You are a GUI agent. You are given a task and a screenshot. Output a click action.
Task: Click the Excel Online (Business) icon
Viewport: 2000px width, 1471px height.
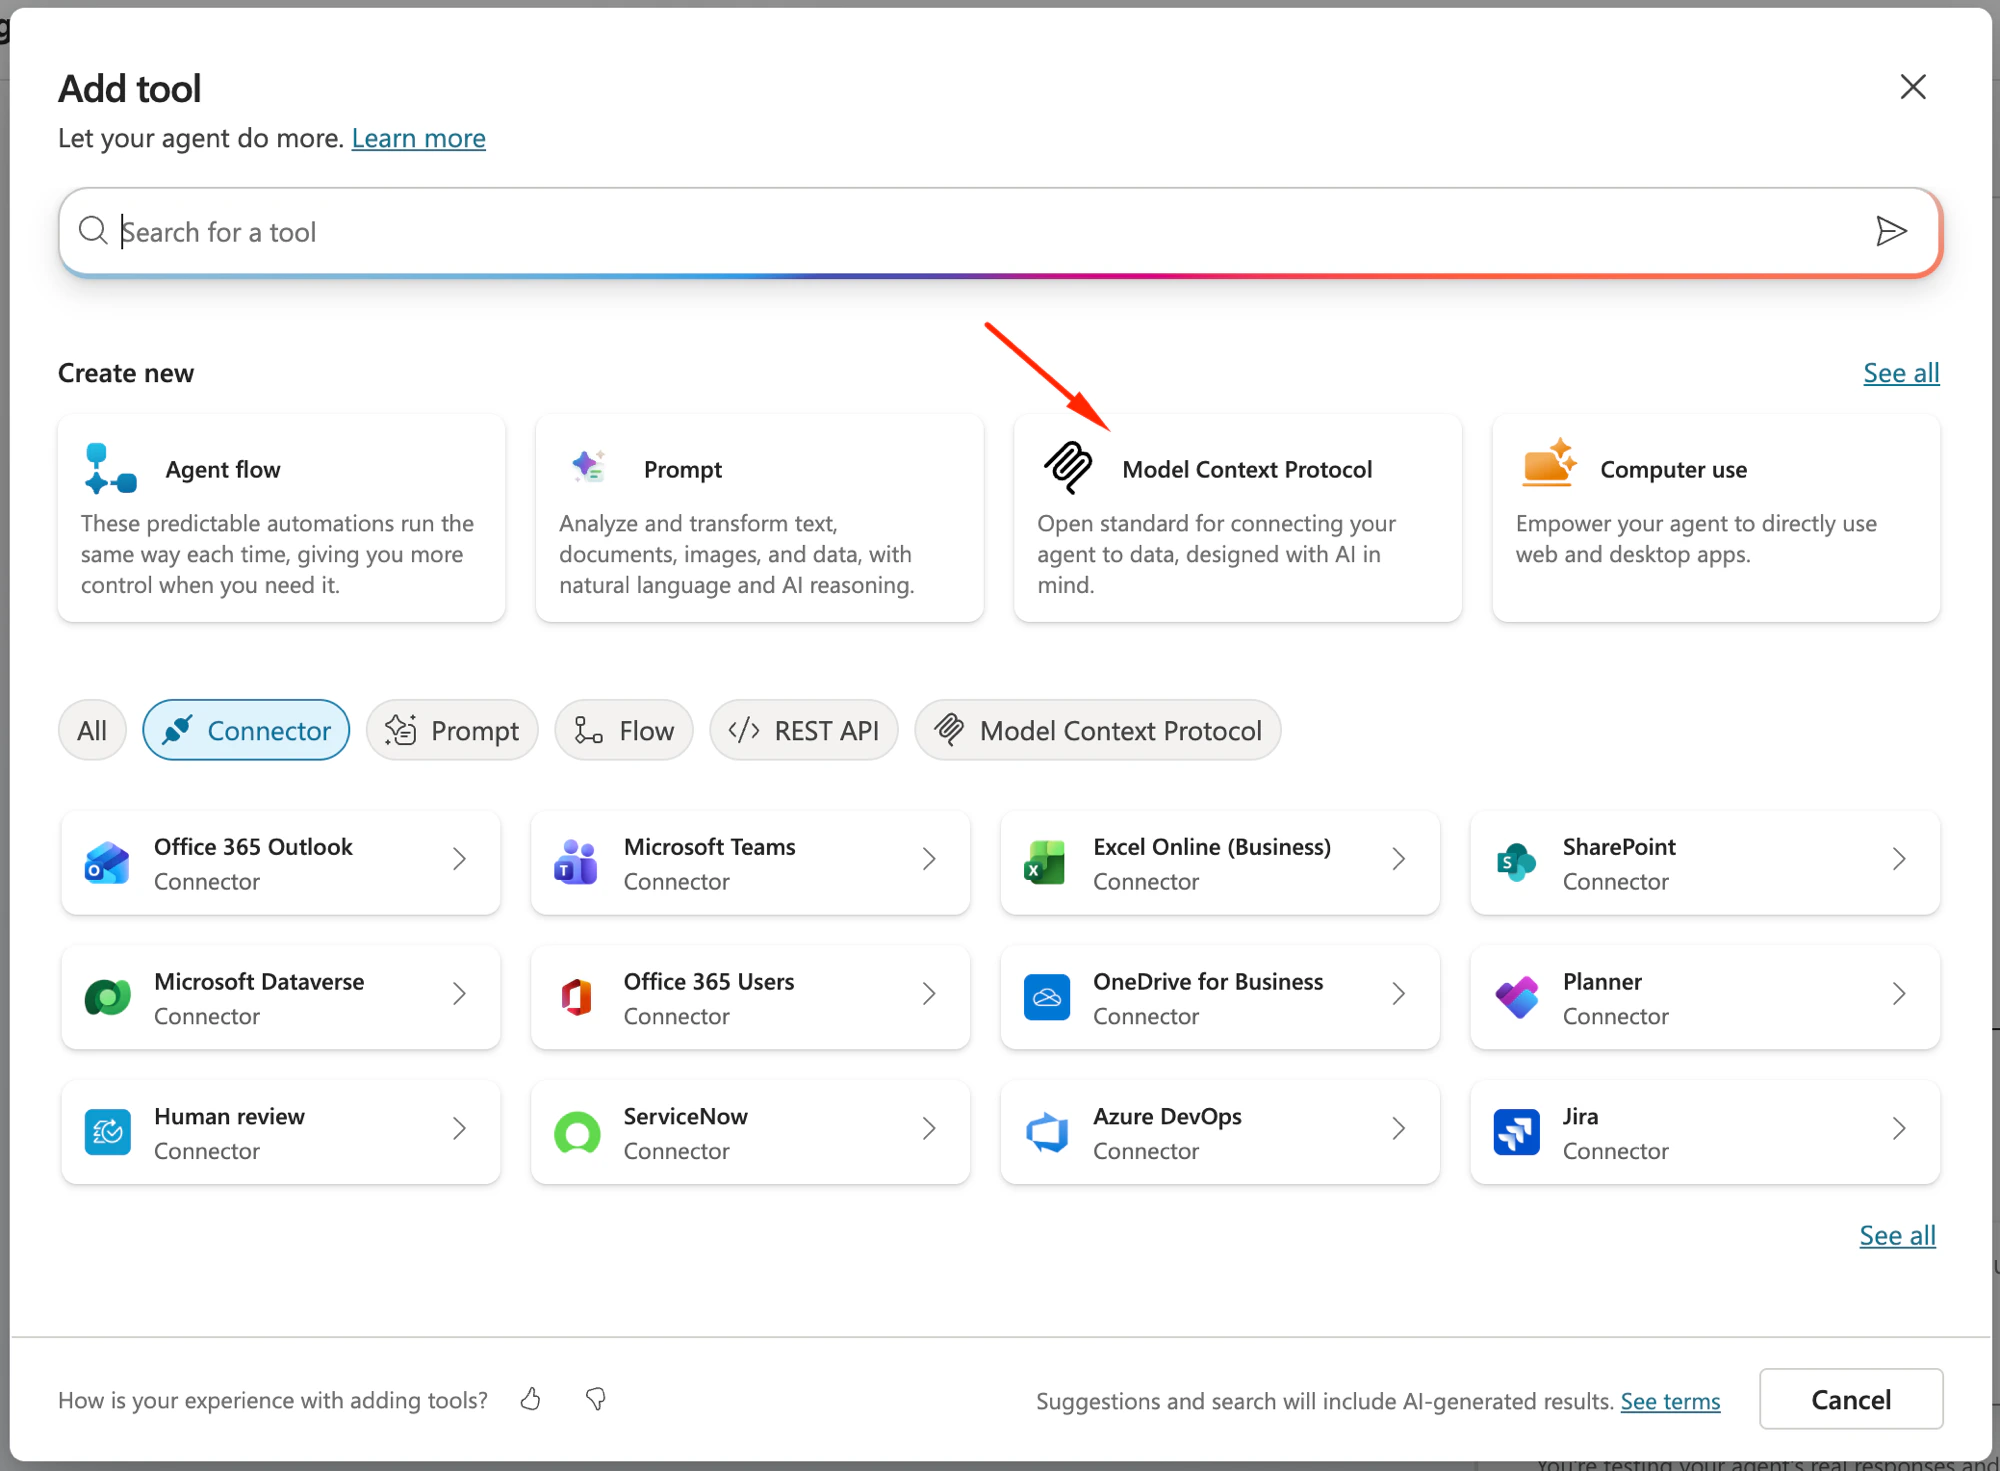1046,863
